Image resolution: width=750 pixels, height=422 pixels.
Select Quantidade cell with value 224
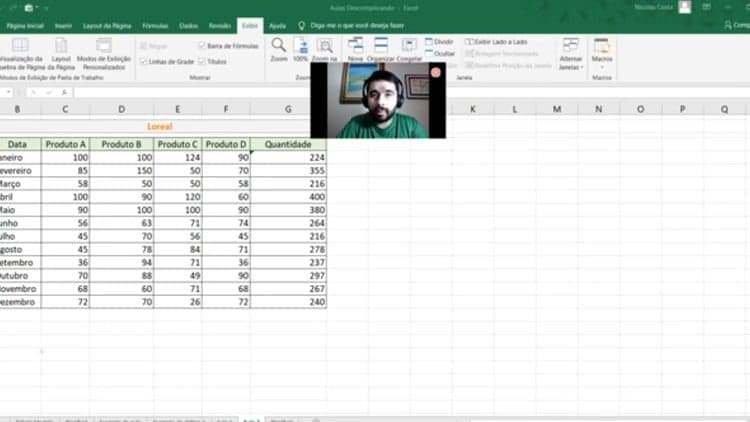(x=288, y=157)
